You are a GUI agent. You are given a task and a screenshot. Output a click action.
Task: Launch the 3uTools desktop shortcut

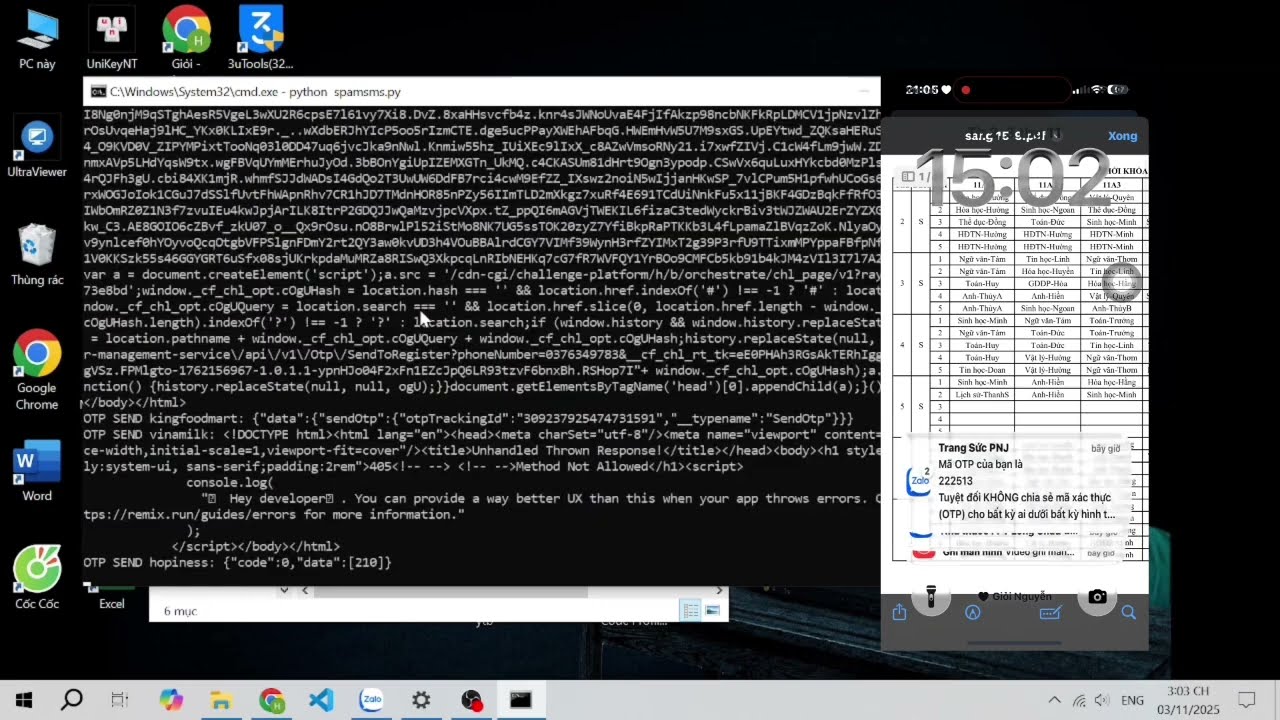pos(261,38)
